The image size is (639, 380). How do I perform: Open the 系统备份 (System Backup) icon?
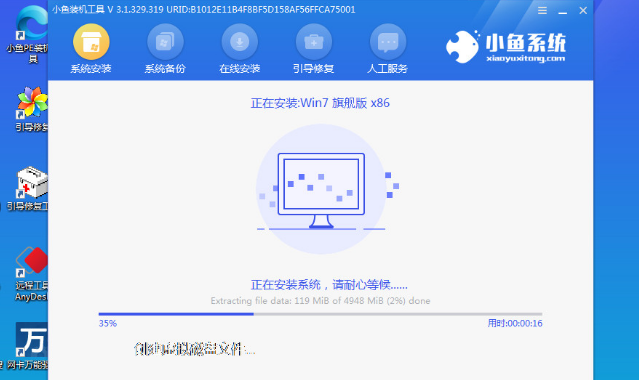coord(165,42)
